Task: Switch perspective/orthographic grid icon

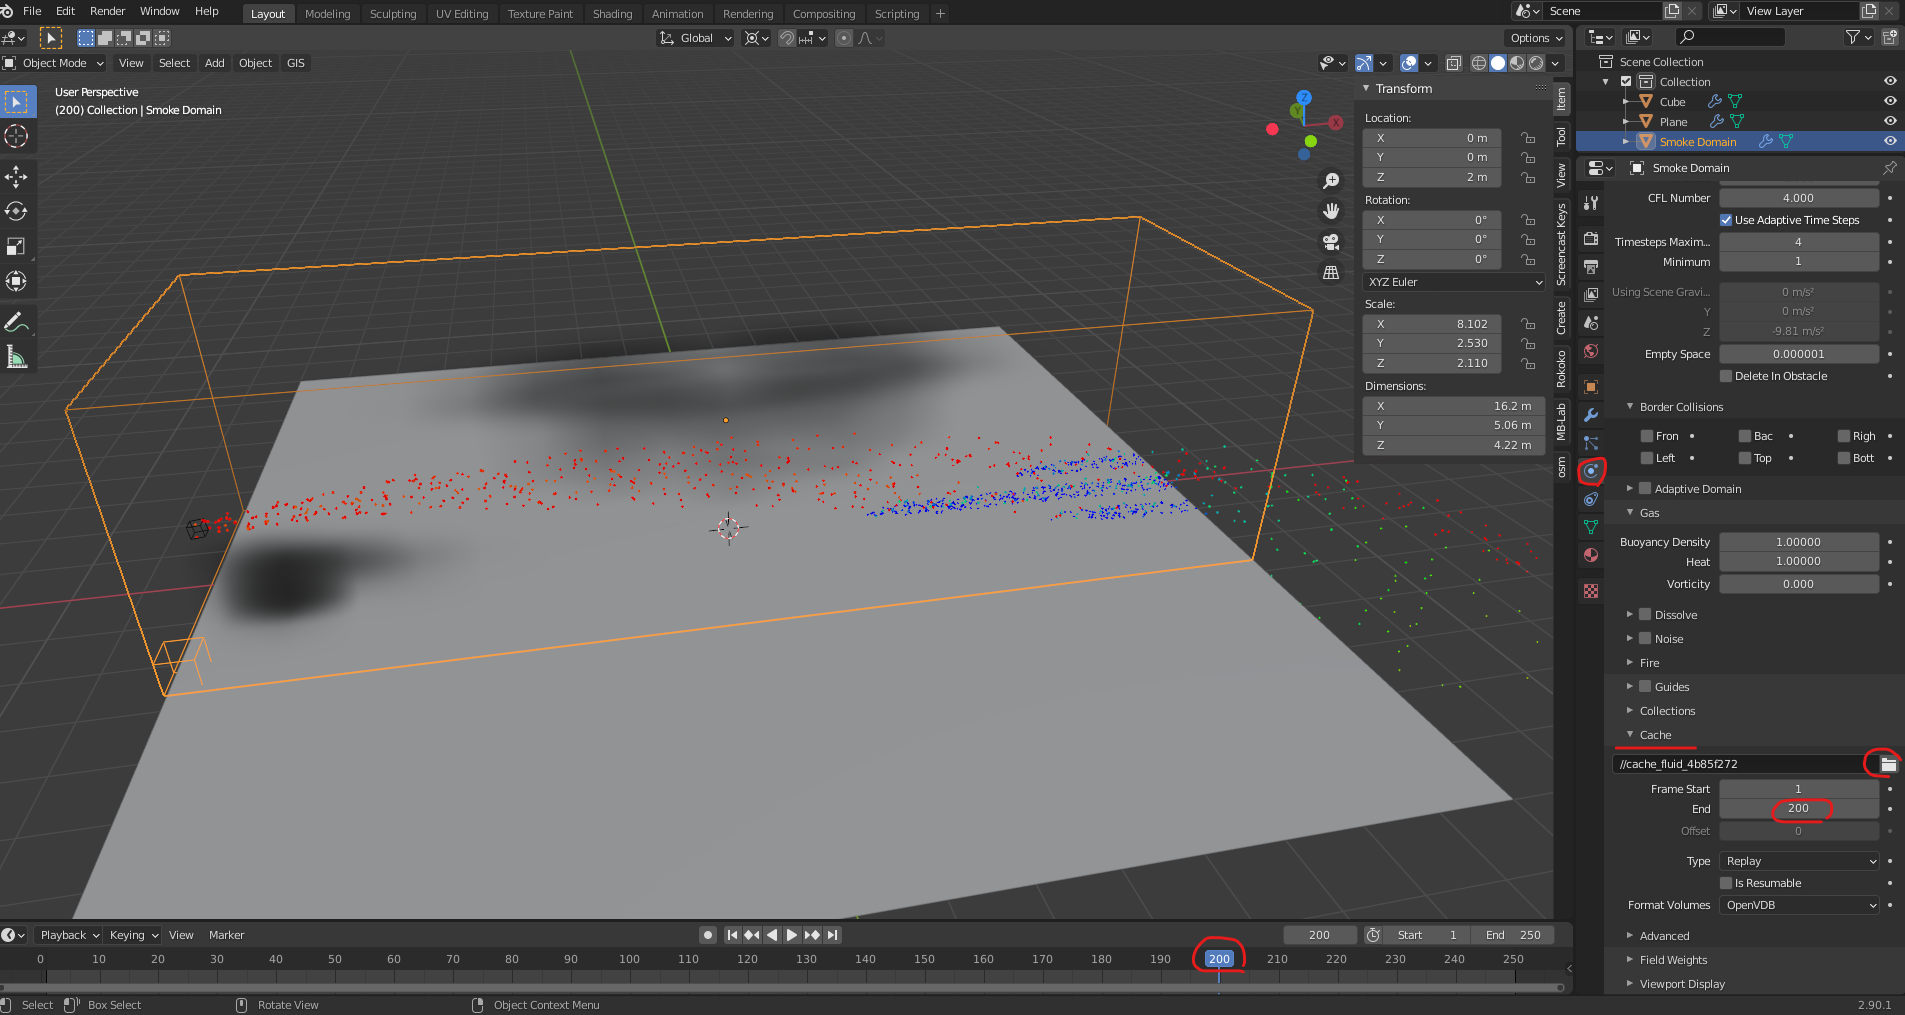Action: click(1331, 272)
